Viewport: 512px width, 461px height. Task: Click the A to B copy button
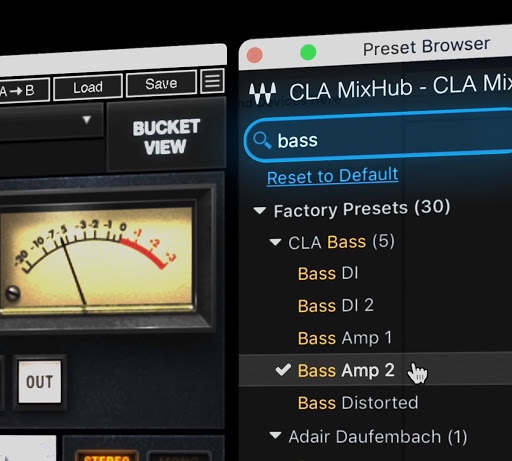tap(23, 90)
